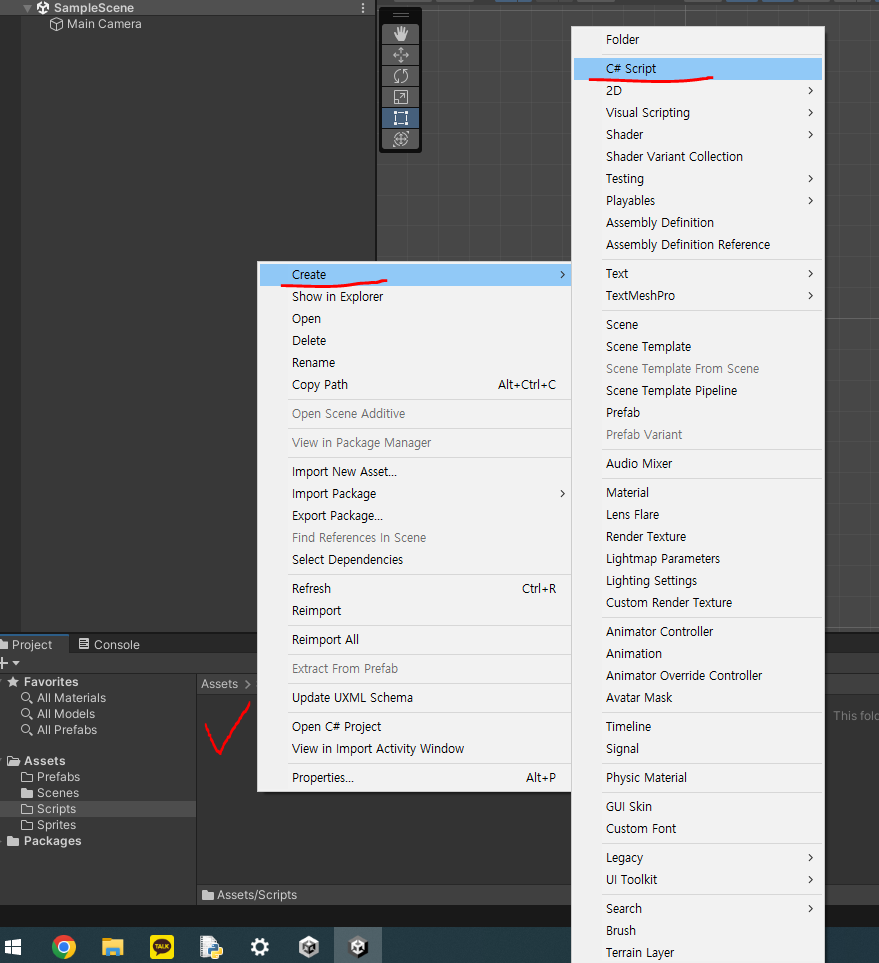Open KakaoTalk from the taskbar
The image size is (879, 963).
[x=161, y=946]
